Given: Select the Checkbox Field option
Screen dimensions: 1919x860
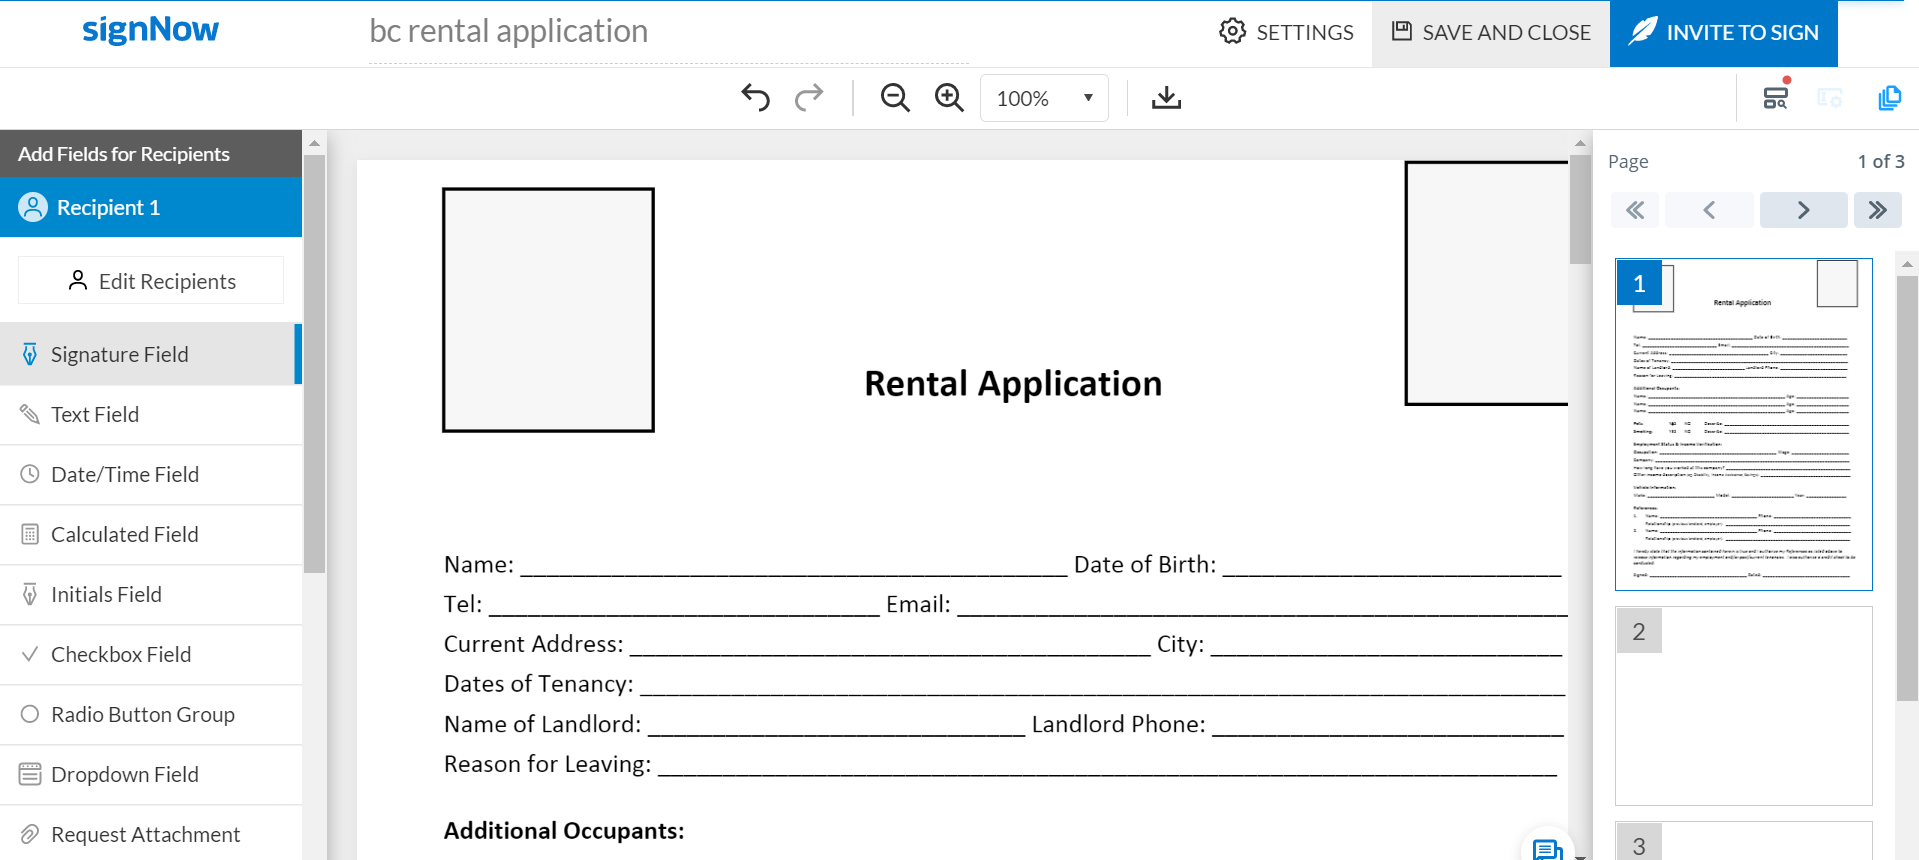Looking at the screenshot, I should coord(121,655).
